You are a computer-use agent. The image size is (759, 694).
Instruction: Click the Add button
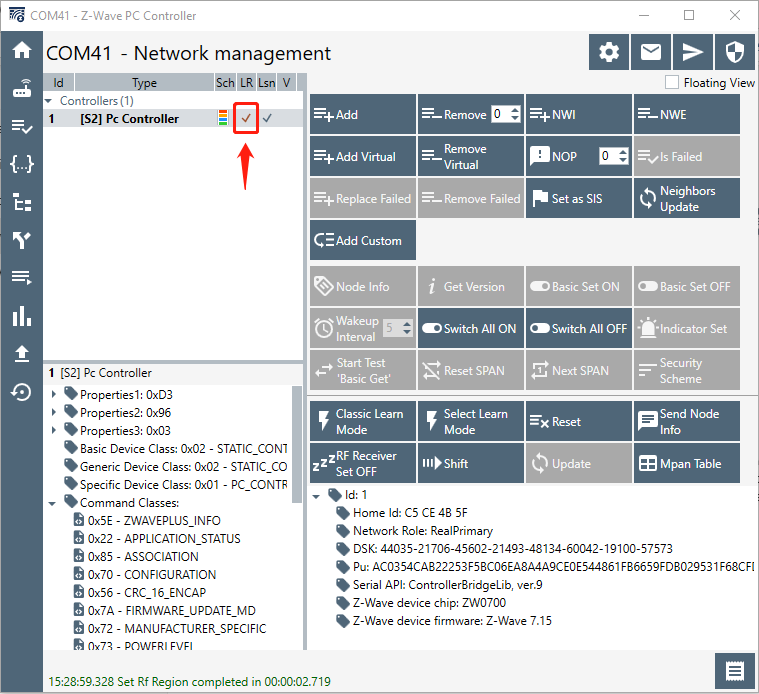tap(362, 115)
